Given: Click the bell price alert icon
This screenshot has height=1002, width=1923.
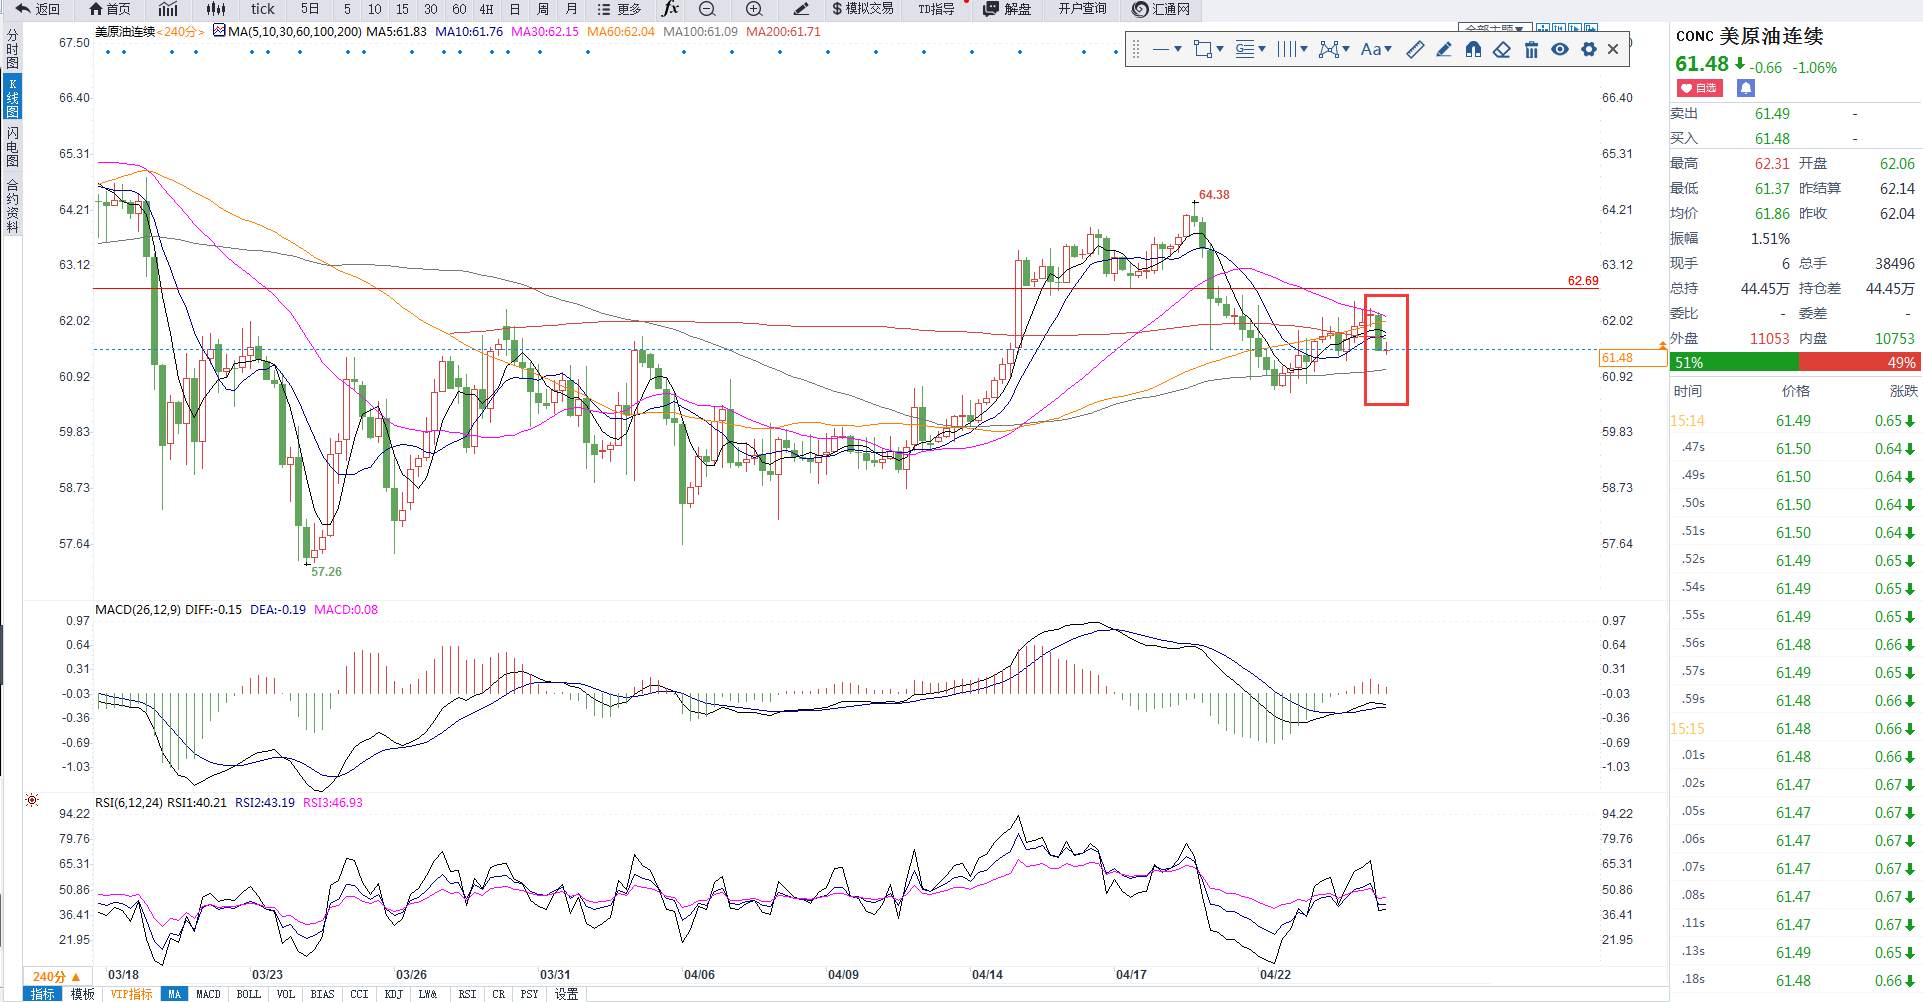Looking at the screenshot, I should click(x=1745, y=88).
